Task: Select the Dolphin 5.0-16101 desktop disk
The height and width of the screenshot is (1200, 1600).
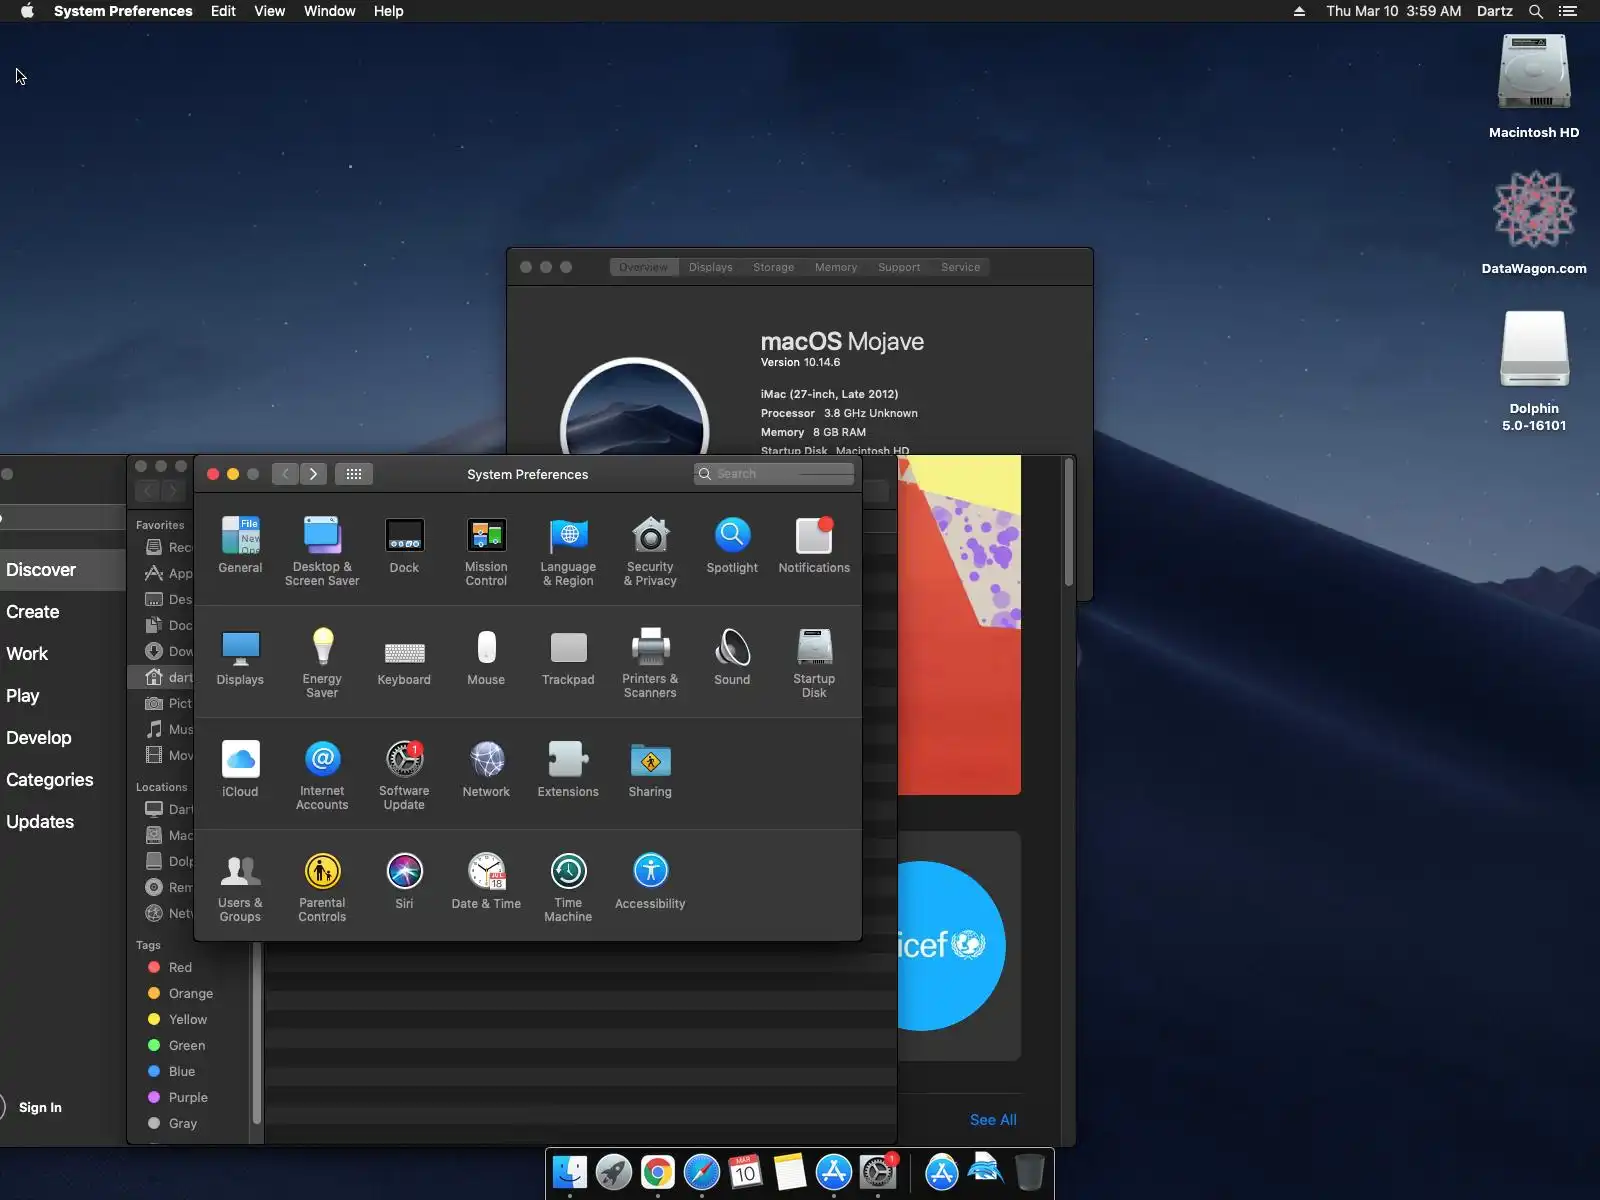Action: (1534, 371)
